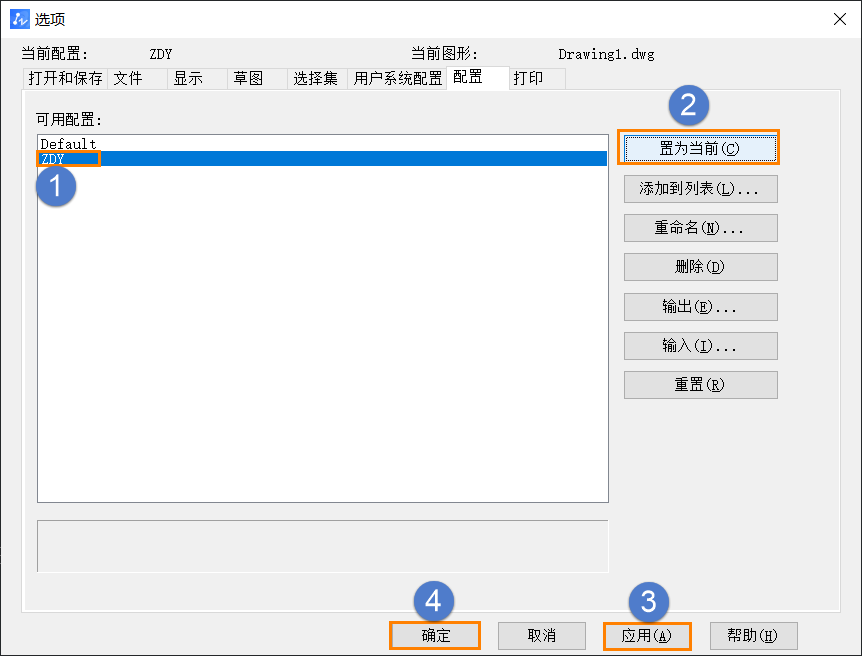Open help with 帮助(H)

click(753, 636)
